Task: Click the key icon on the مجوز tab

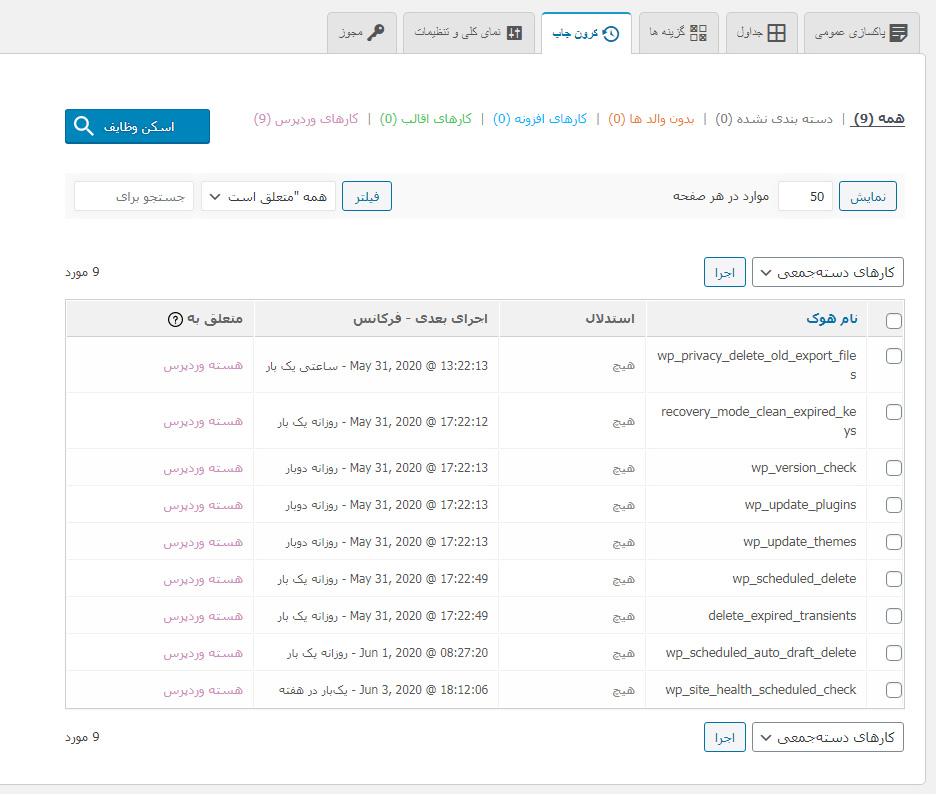Action: coord(375,32)
